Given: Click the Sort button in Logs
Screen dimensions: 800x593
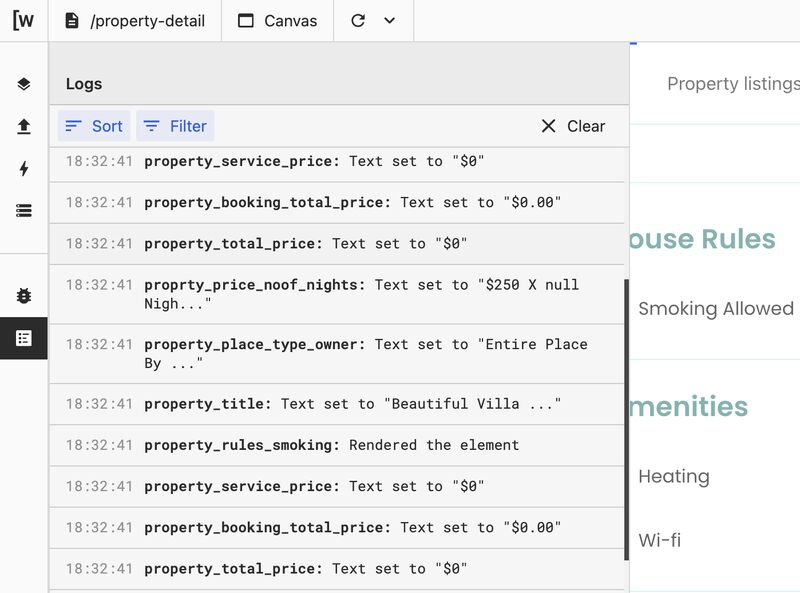Looking at the screenshot, I should click(94, 126).
